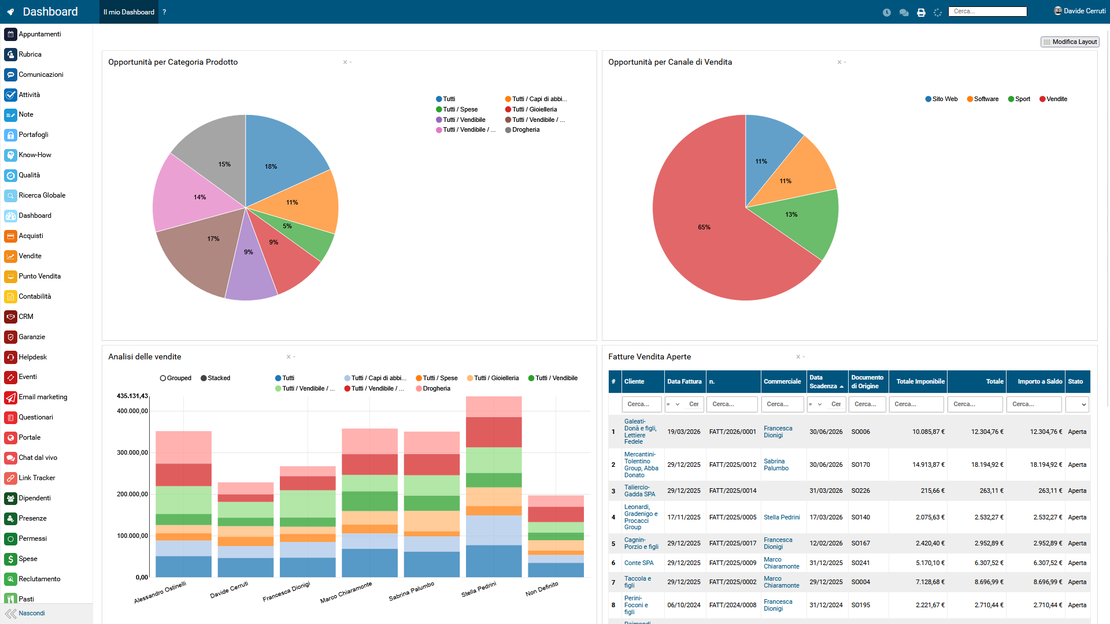This screenshot has width=1110, height=624.
Task: Open Presenze in the sidebar
Action: 25,518
